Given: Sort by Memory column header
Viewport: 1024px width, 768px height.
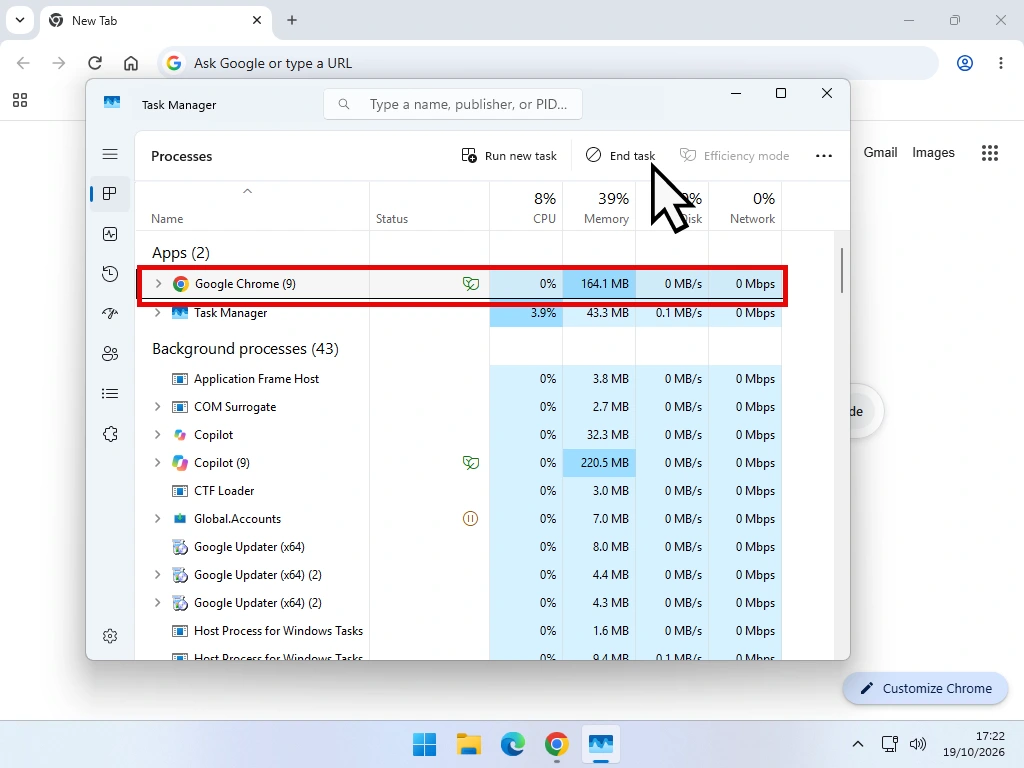Looking at the screenshot, I should pyautogui.click(x=599, y=206).
